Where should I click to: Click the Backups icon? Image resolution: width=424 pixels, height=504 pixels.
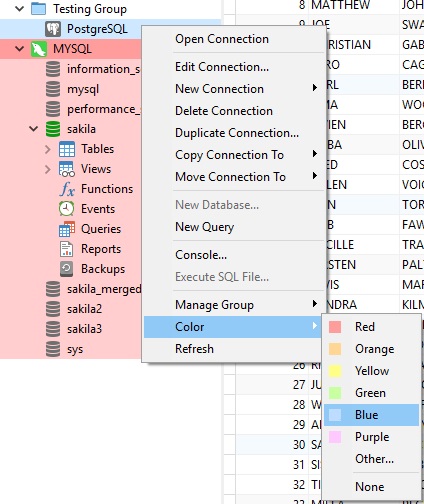pos(66,269)
